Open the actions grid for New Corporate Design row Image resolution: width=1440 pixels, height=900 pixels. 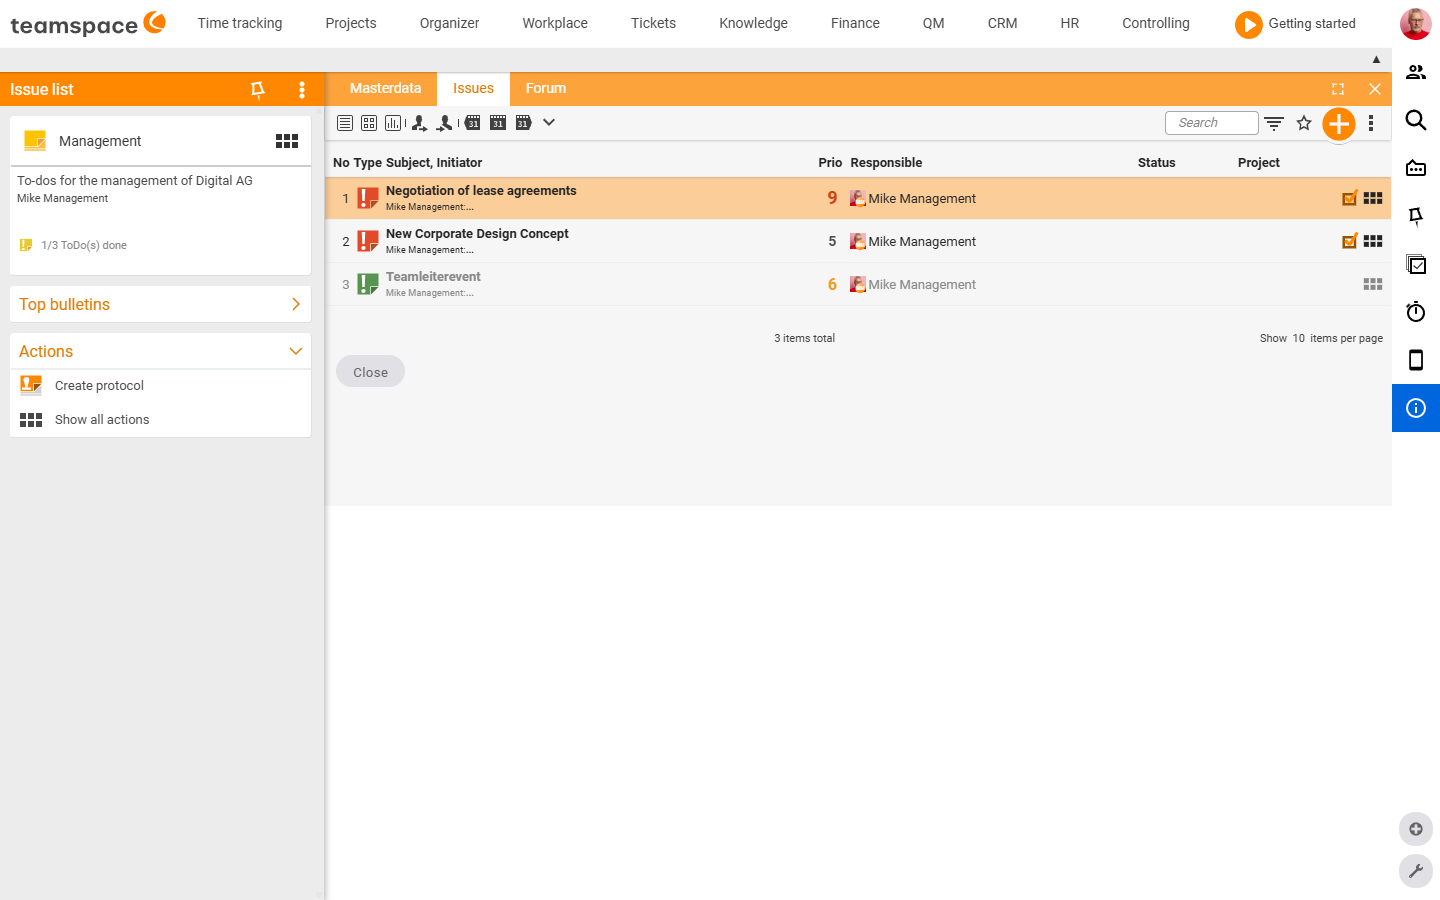(1373, 241)
